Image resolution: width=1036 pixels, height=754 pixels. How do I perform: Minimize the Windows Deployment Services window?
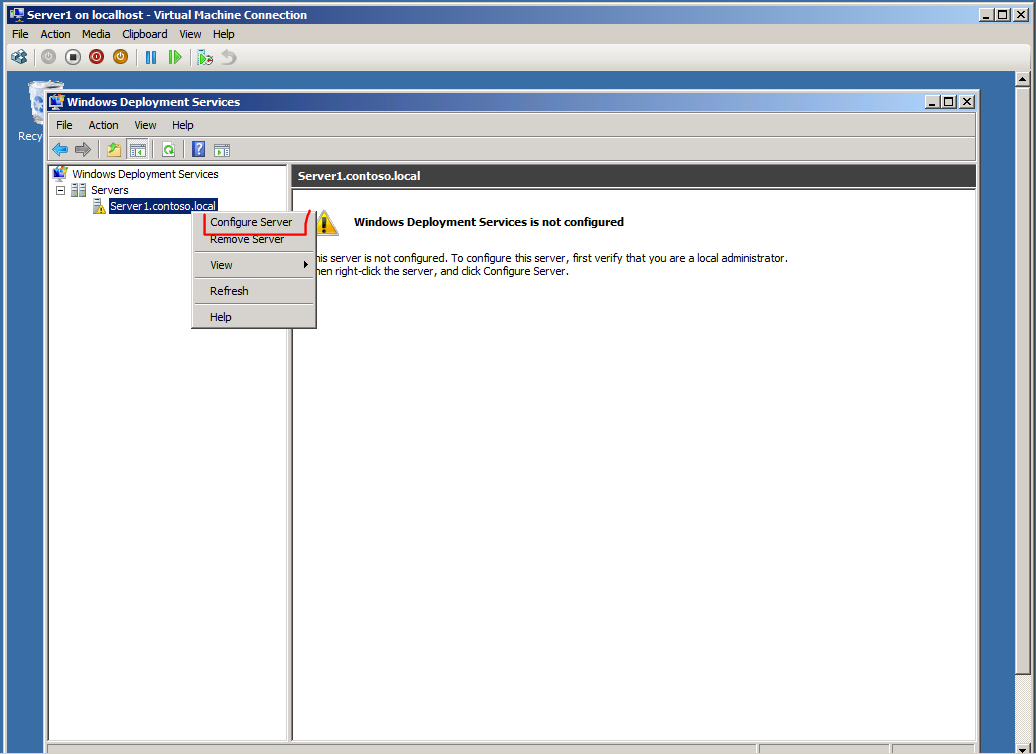(x=933, y=102)
